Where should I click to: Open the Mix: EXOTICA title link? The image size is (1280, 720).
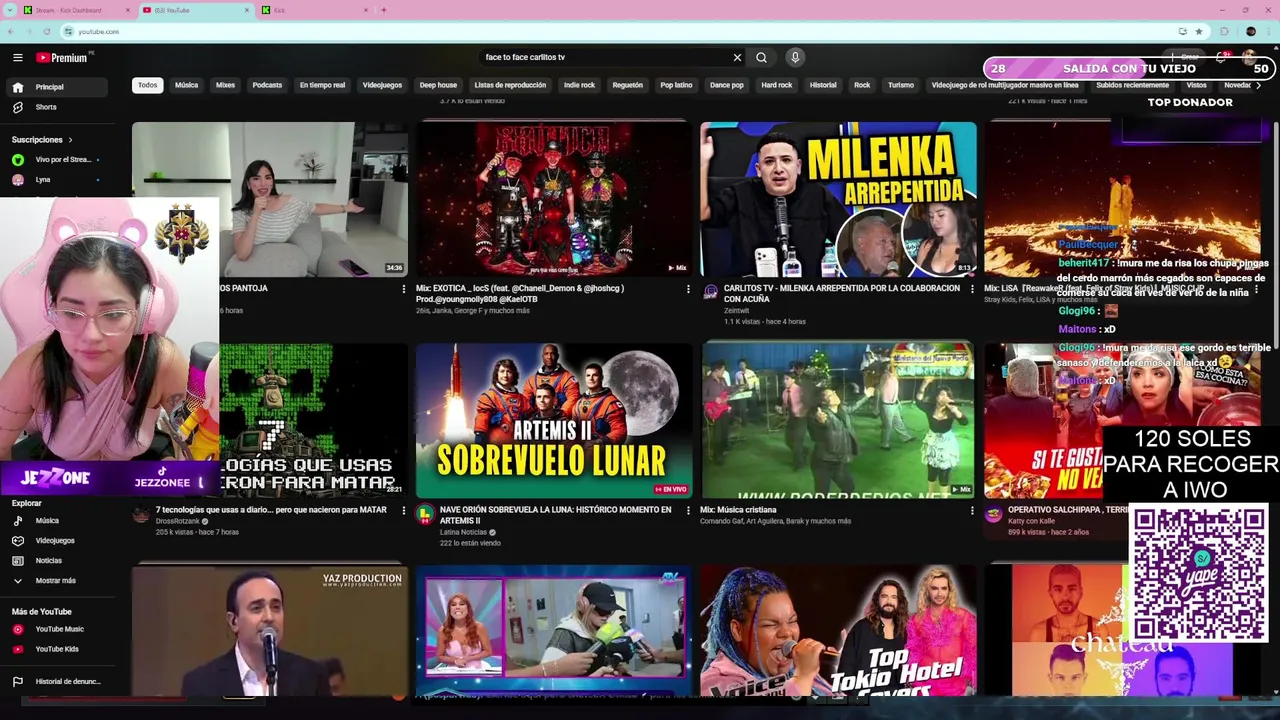[520, 293]
